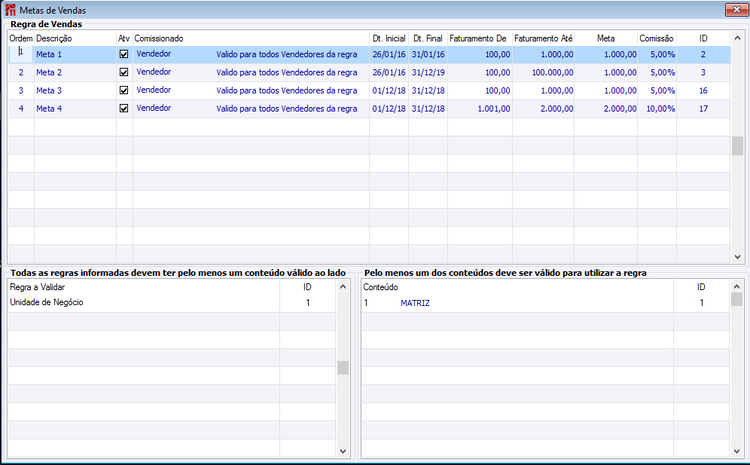
Task: Click the up arrow of Conteúdo list scrollbar
Action: tap(737, 287)
